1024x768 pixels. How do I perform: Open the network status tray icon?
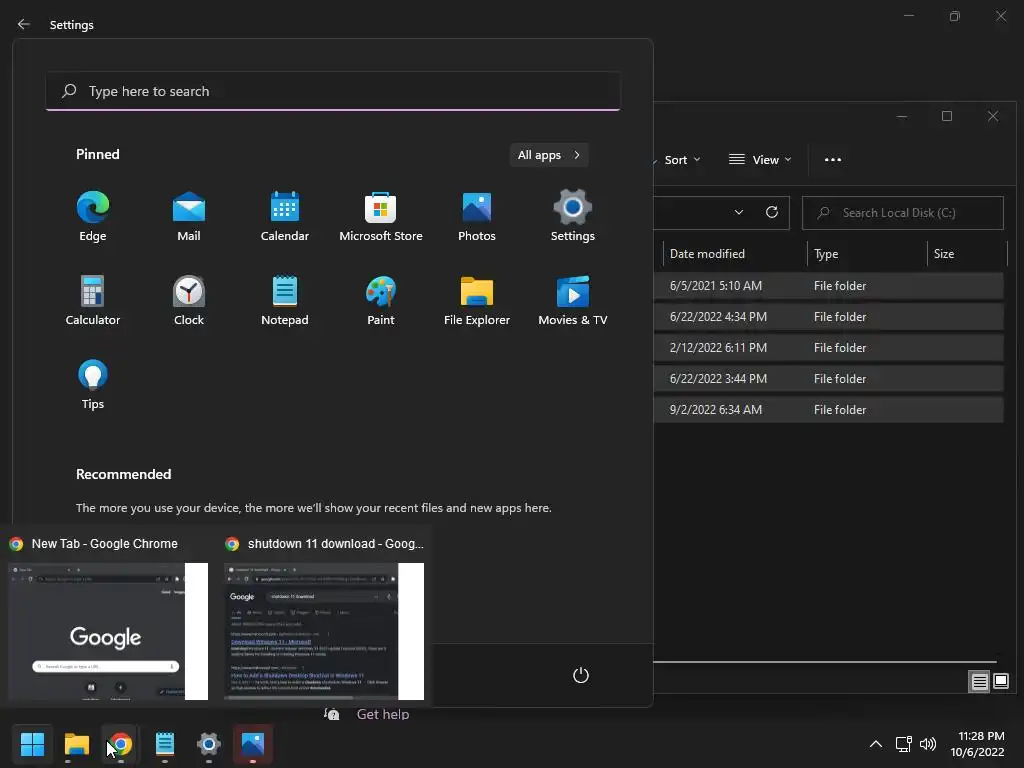(x=903, y=744)
